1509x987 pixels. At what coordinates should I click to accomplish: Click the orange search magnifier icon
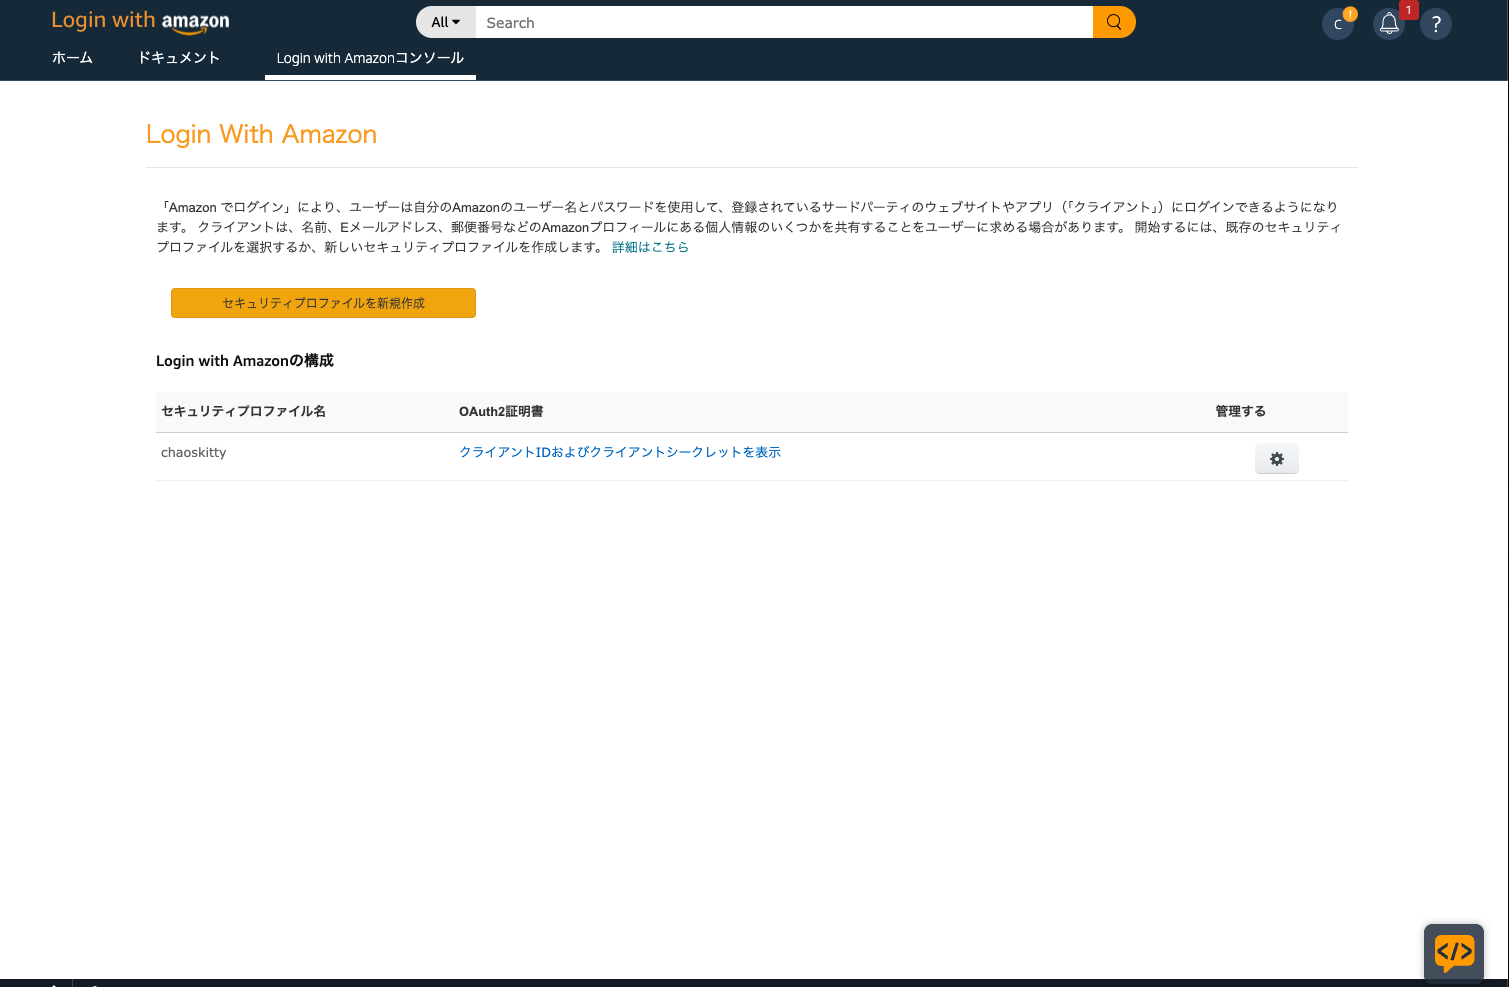(x=1113, y=21)
